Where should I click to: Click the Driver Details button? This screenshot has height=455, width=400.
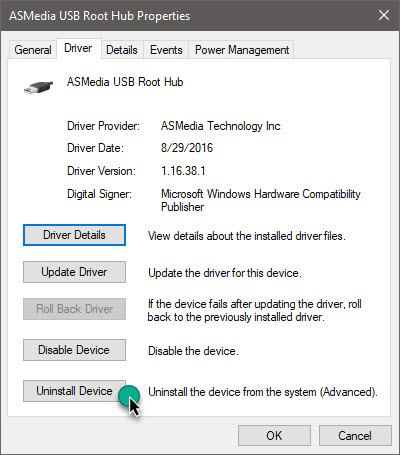pyautogui.click(x=74, y=235)
